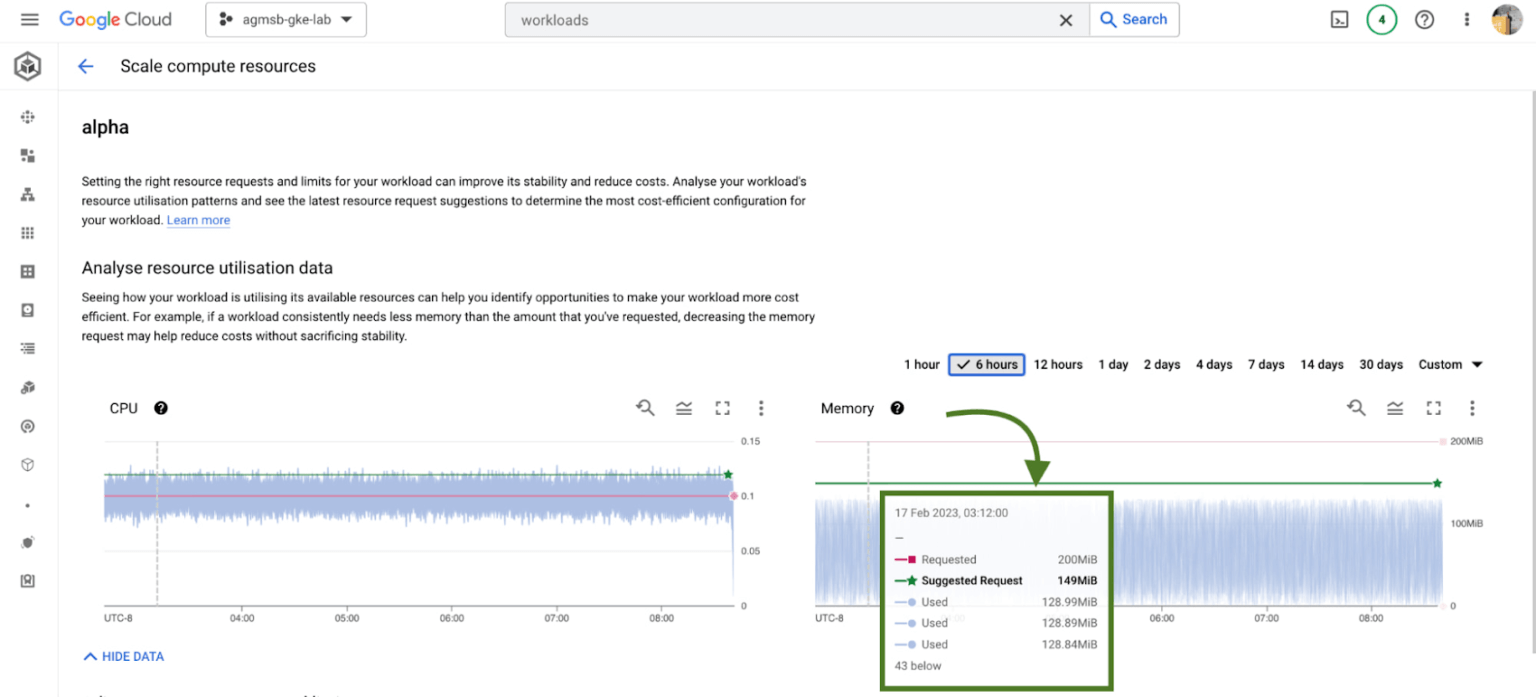Open the main navigation hamburger menu
The width and height of the screenshot is (1536, 697).
click(30, 20)
